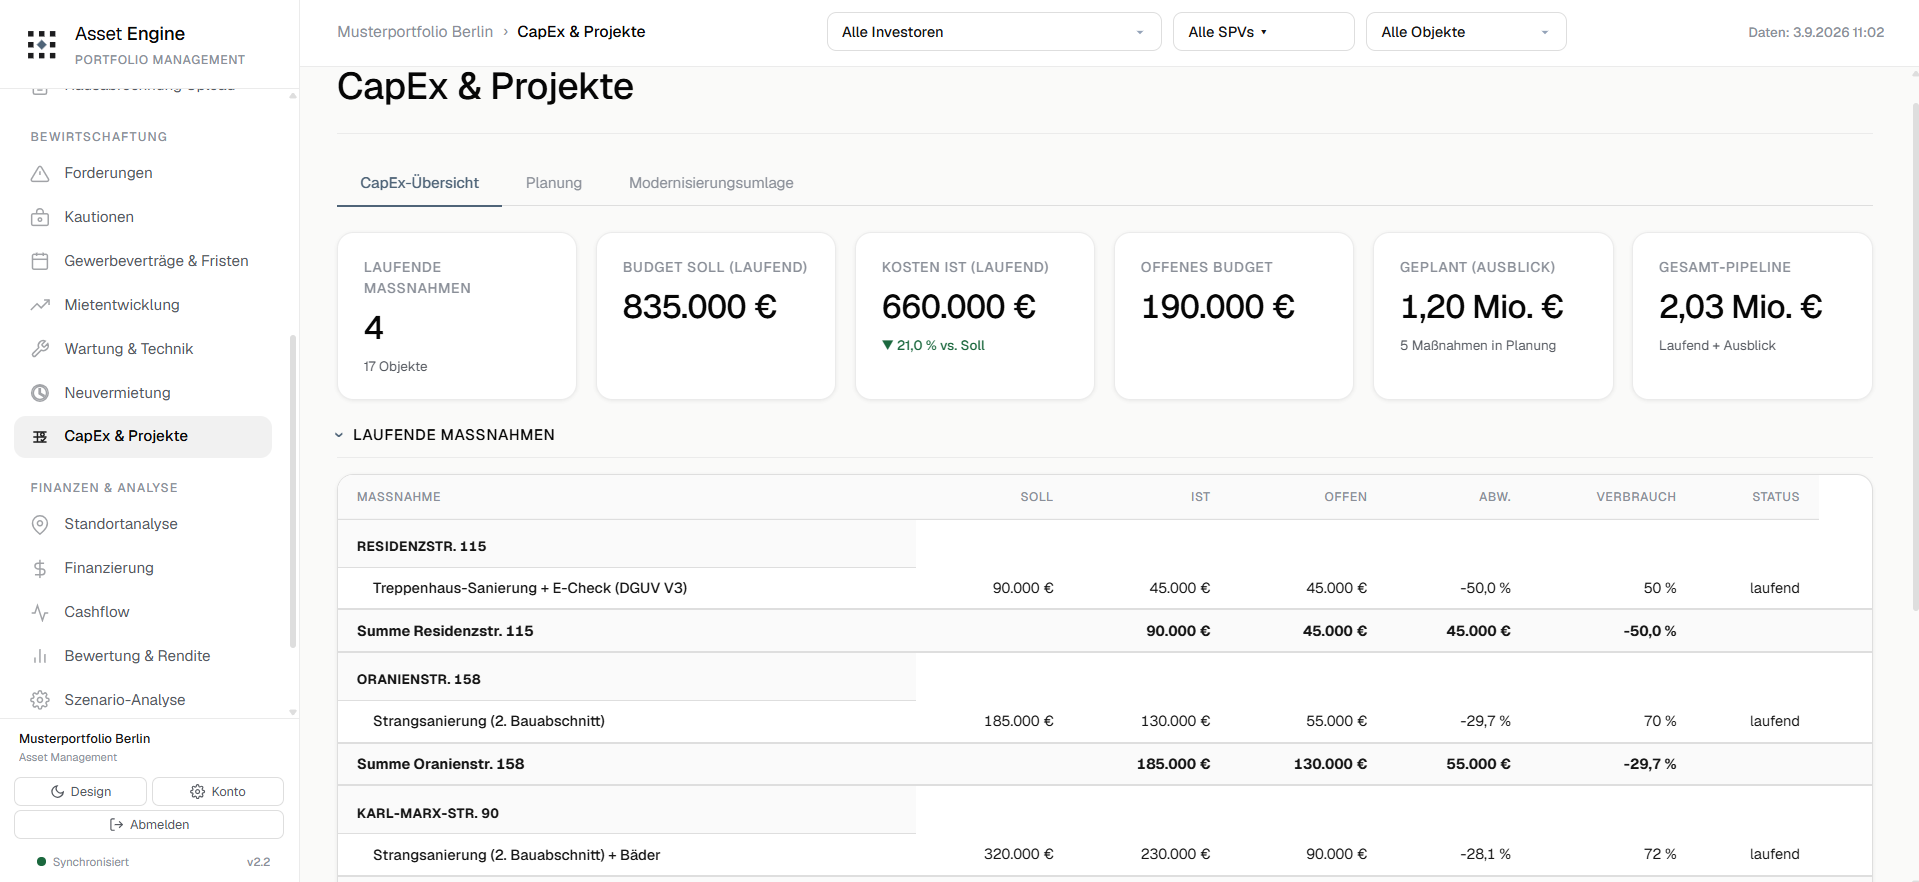Open the Alle Objekte dropdown
This screenshot has width=1919, height=882.
[x=1466, y=32]
